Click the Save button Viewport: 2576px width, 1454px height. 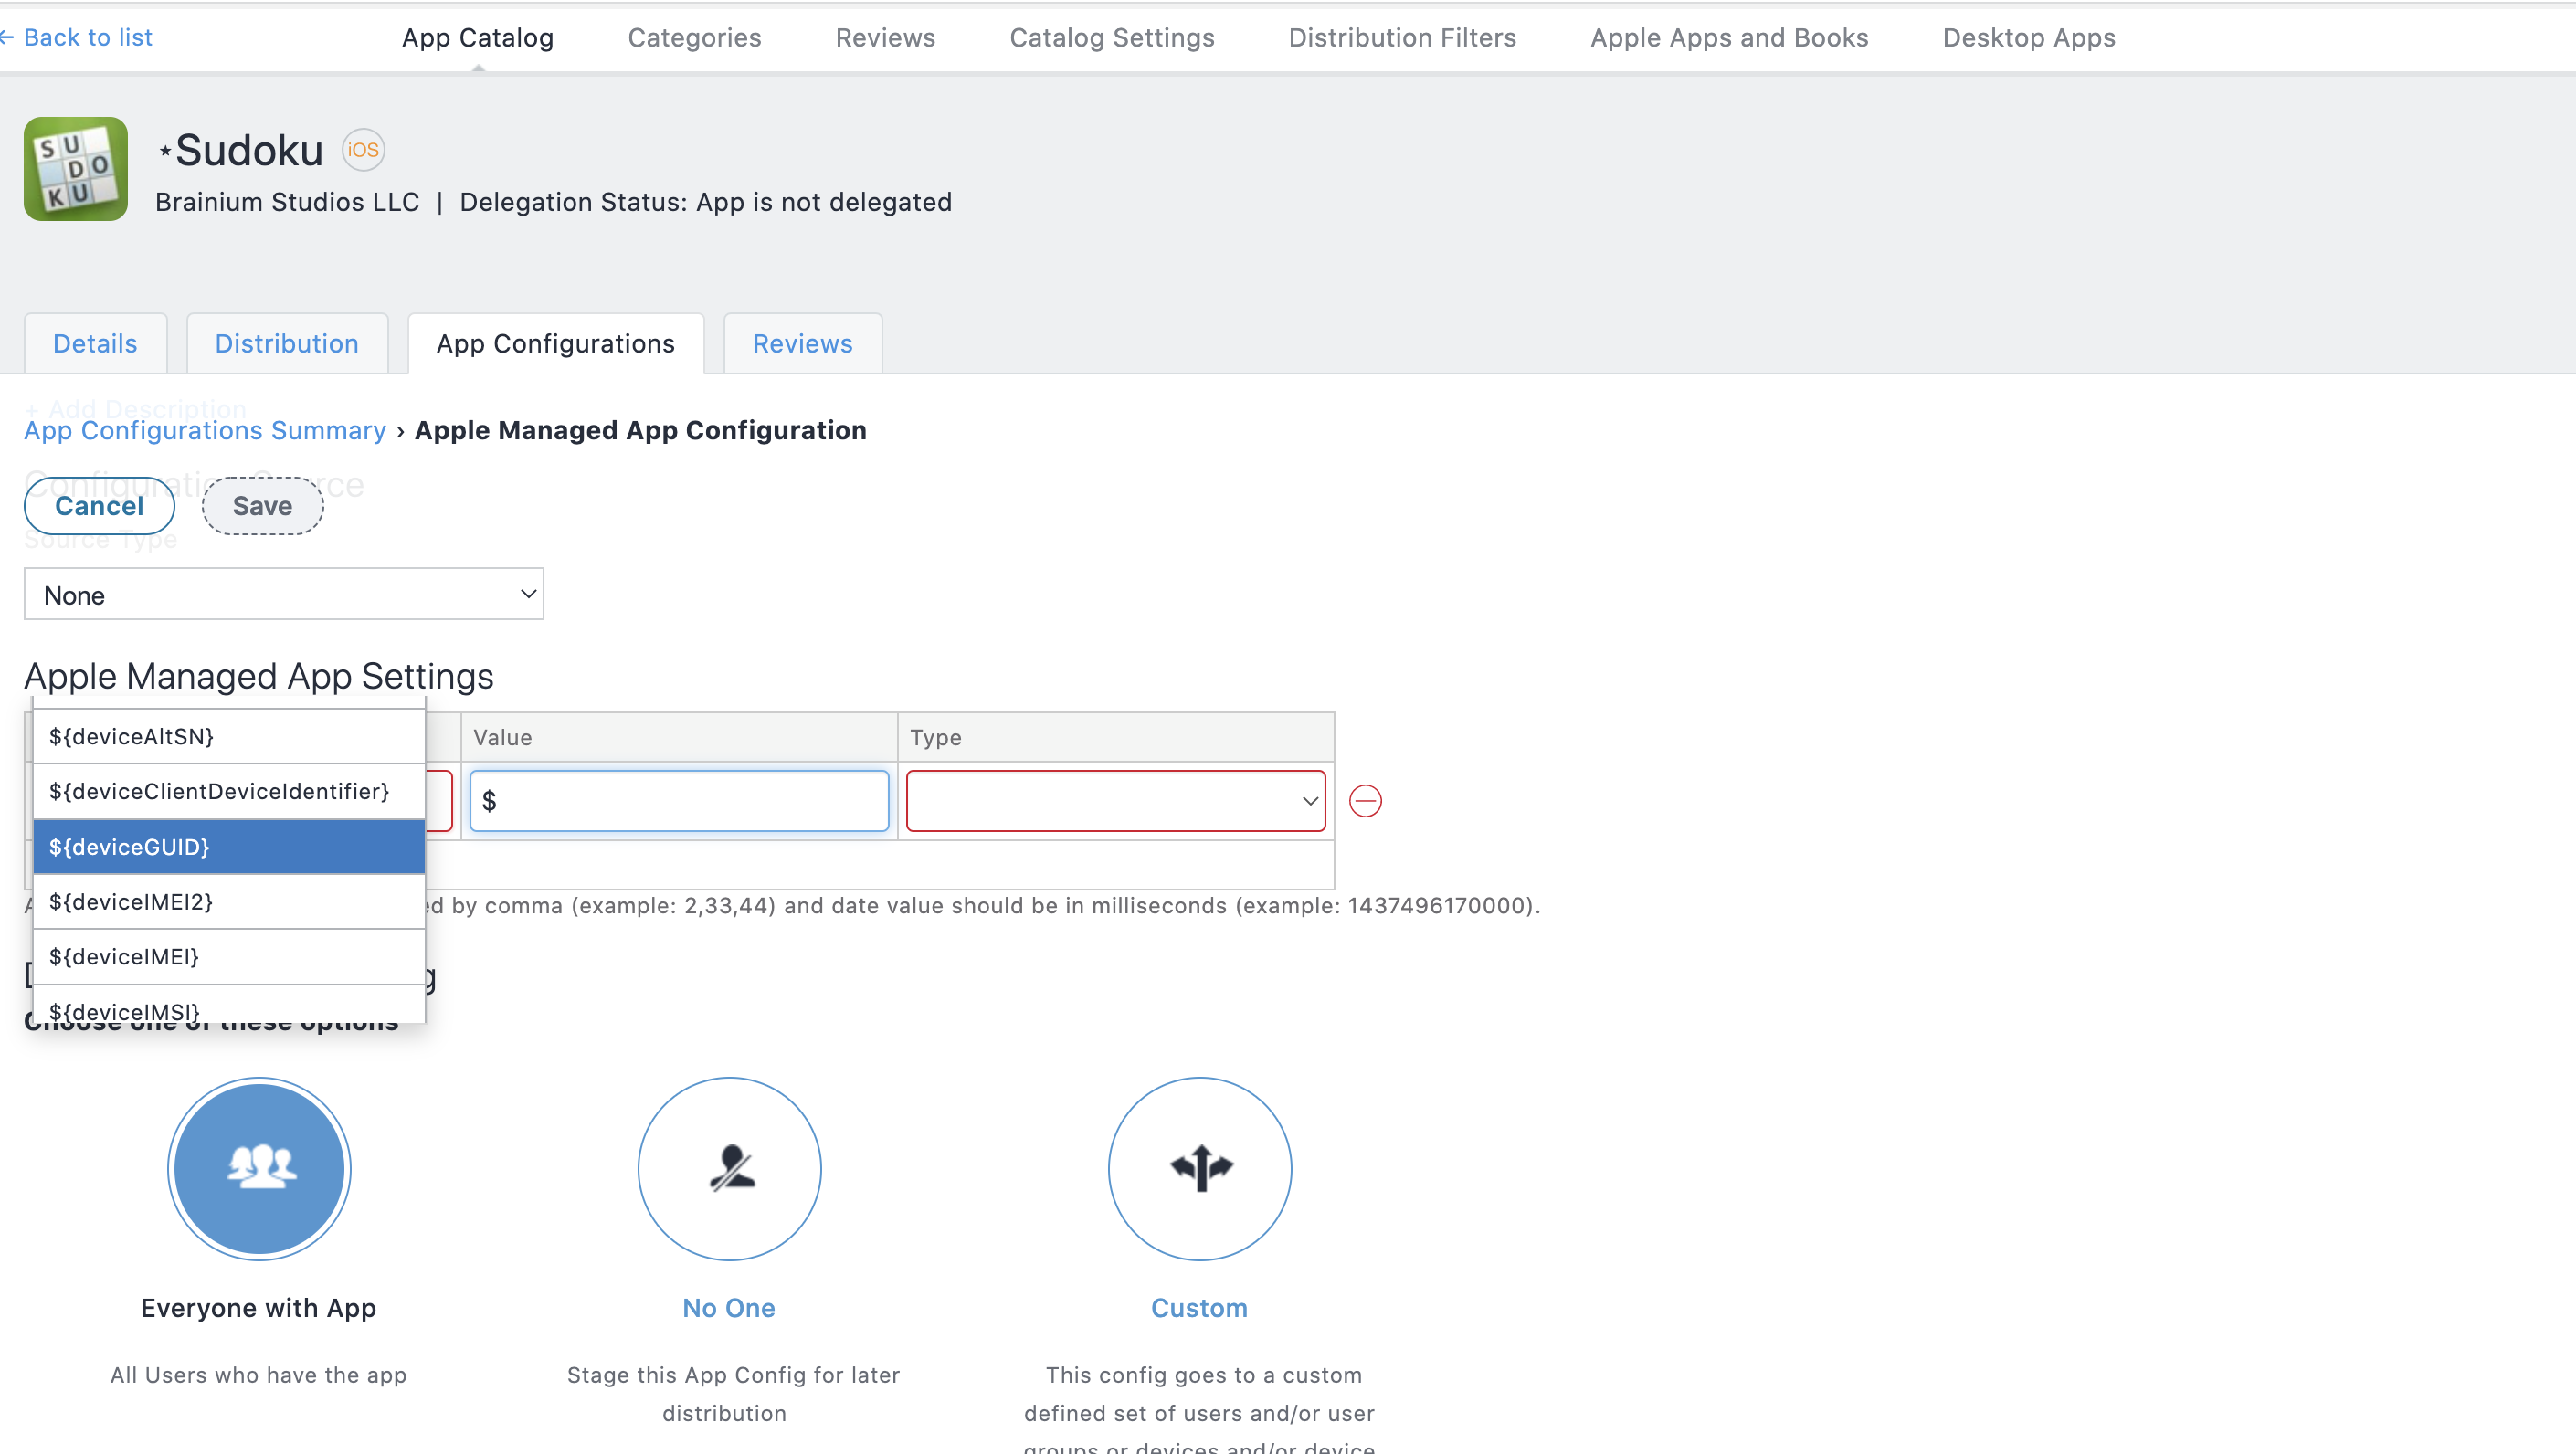pos(262,506)
